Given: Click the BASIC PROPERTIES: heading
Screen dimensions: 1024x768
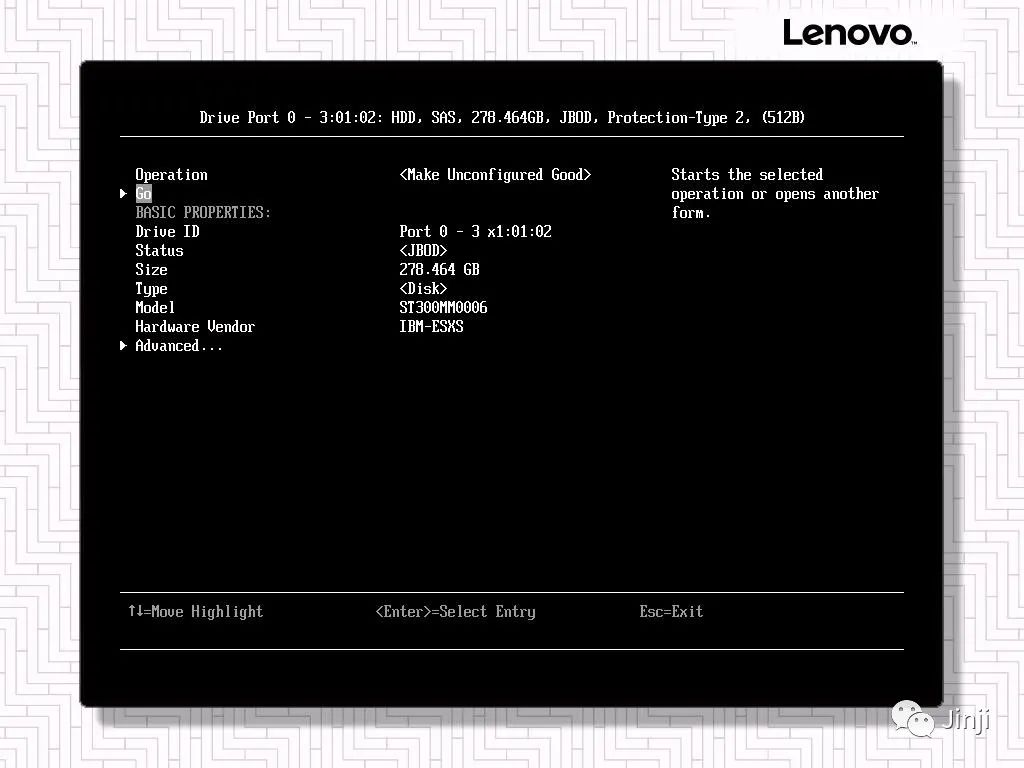Looking at the screenshot, I should click(202, 212).
